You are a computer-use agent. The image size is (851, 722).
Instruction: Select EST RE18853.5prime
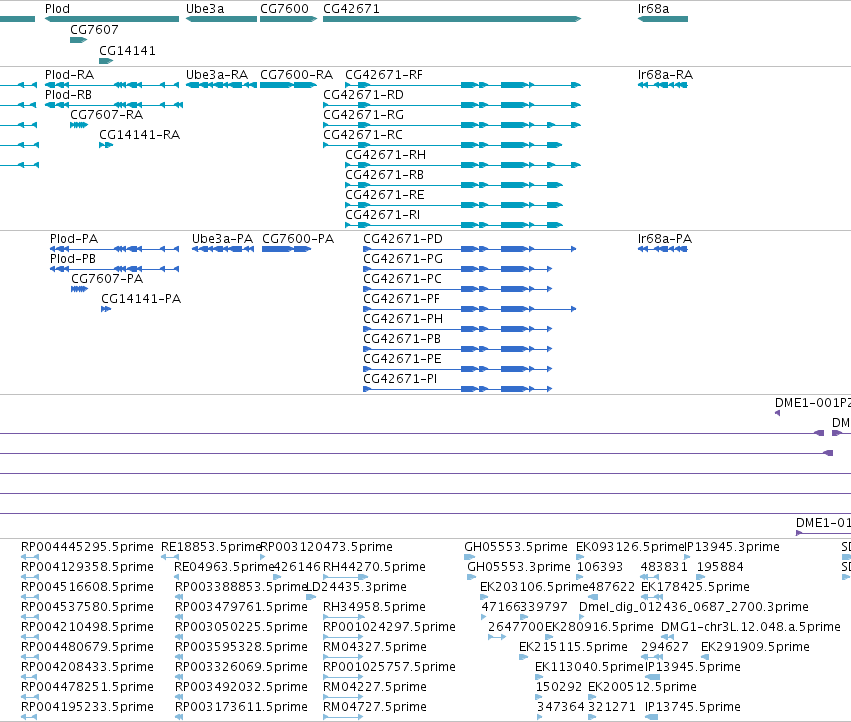pyautogui.click(x=211, y=547)
